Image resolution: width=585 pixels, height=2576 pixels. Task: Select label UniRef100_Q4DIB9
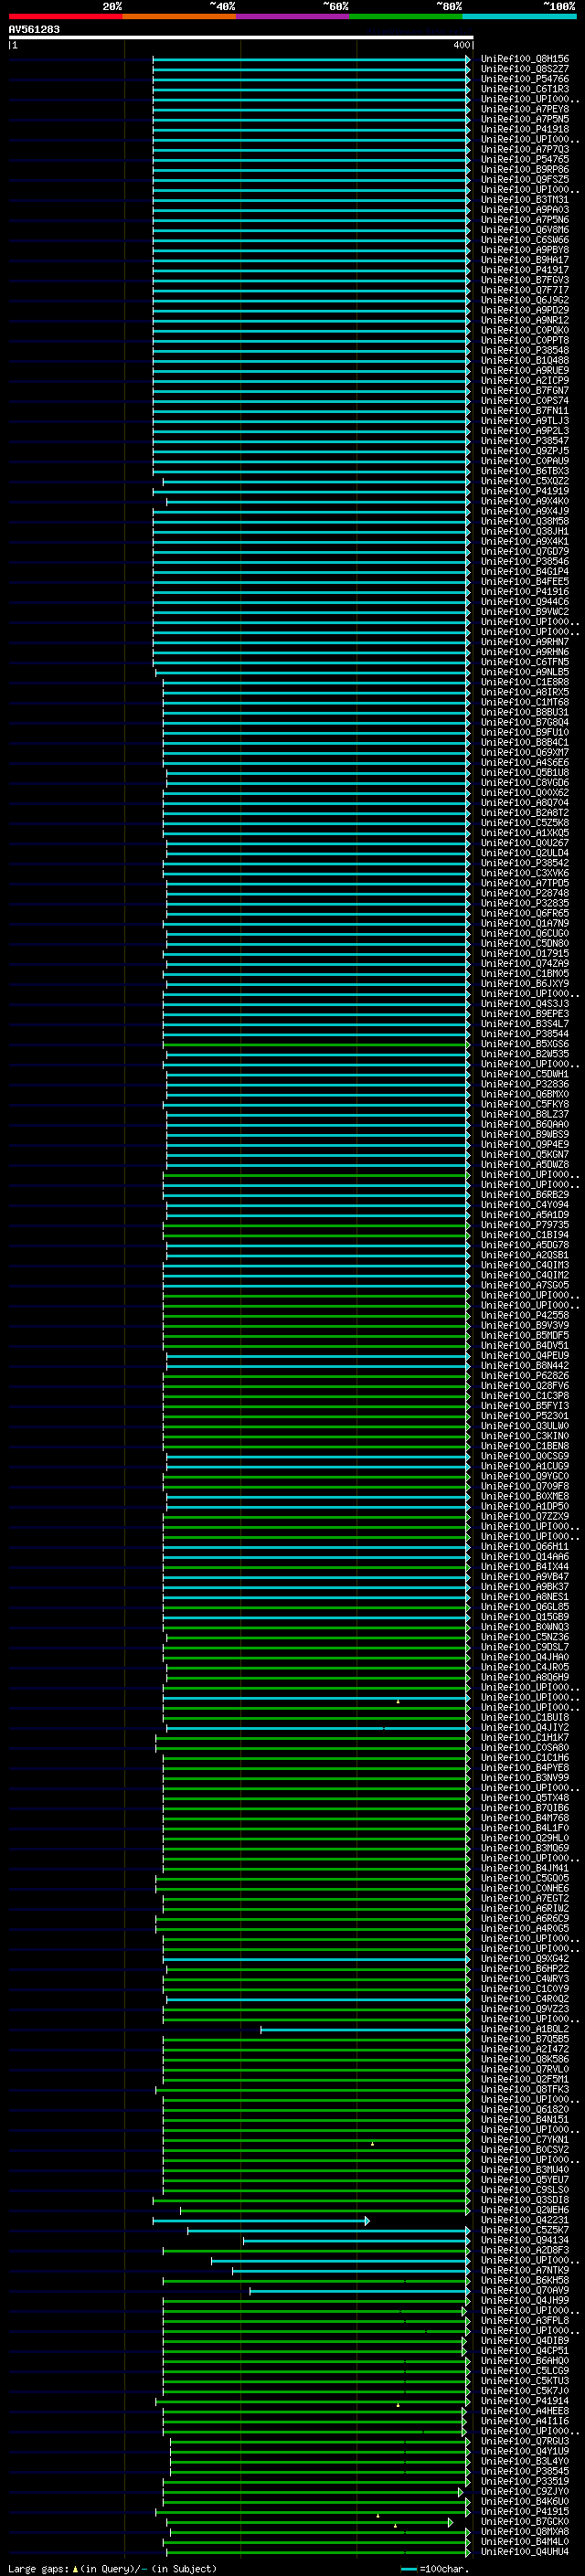coord(524,2341)
